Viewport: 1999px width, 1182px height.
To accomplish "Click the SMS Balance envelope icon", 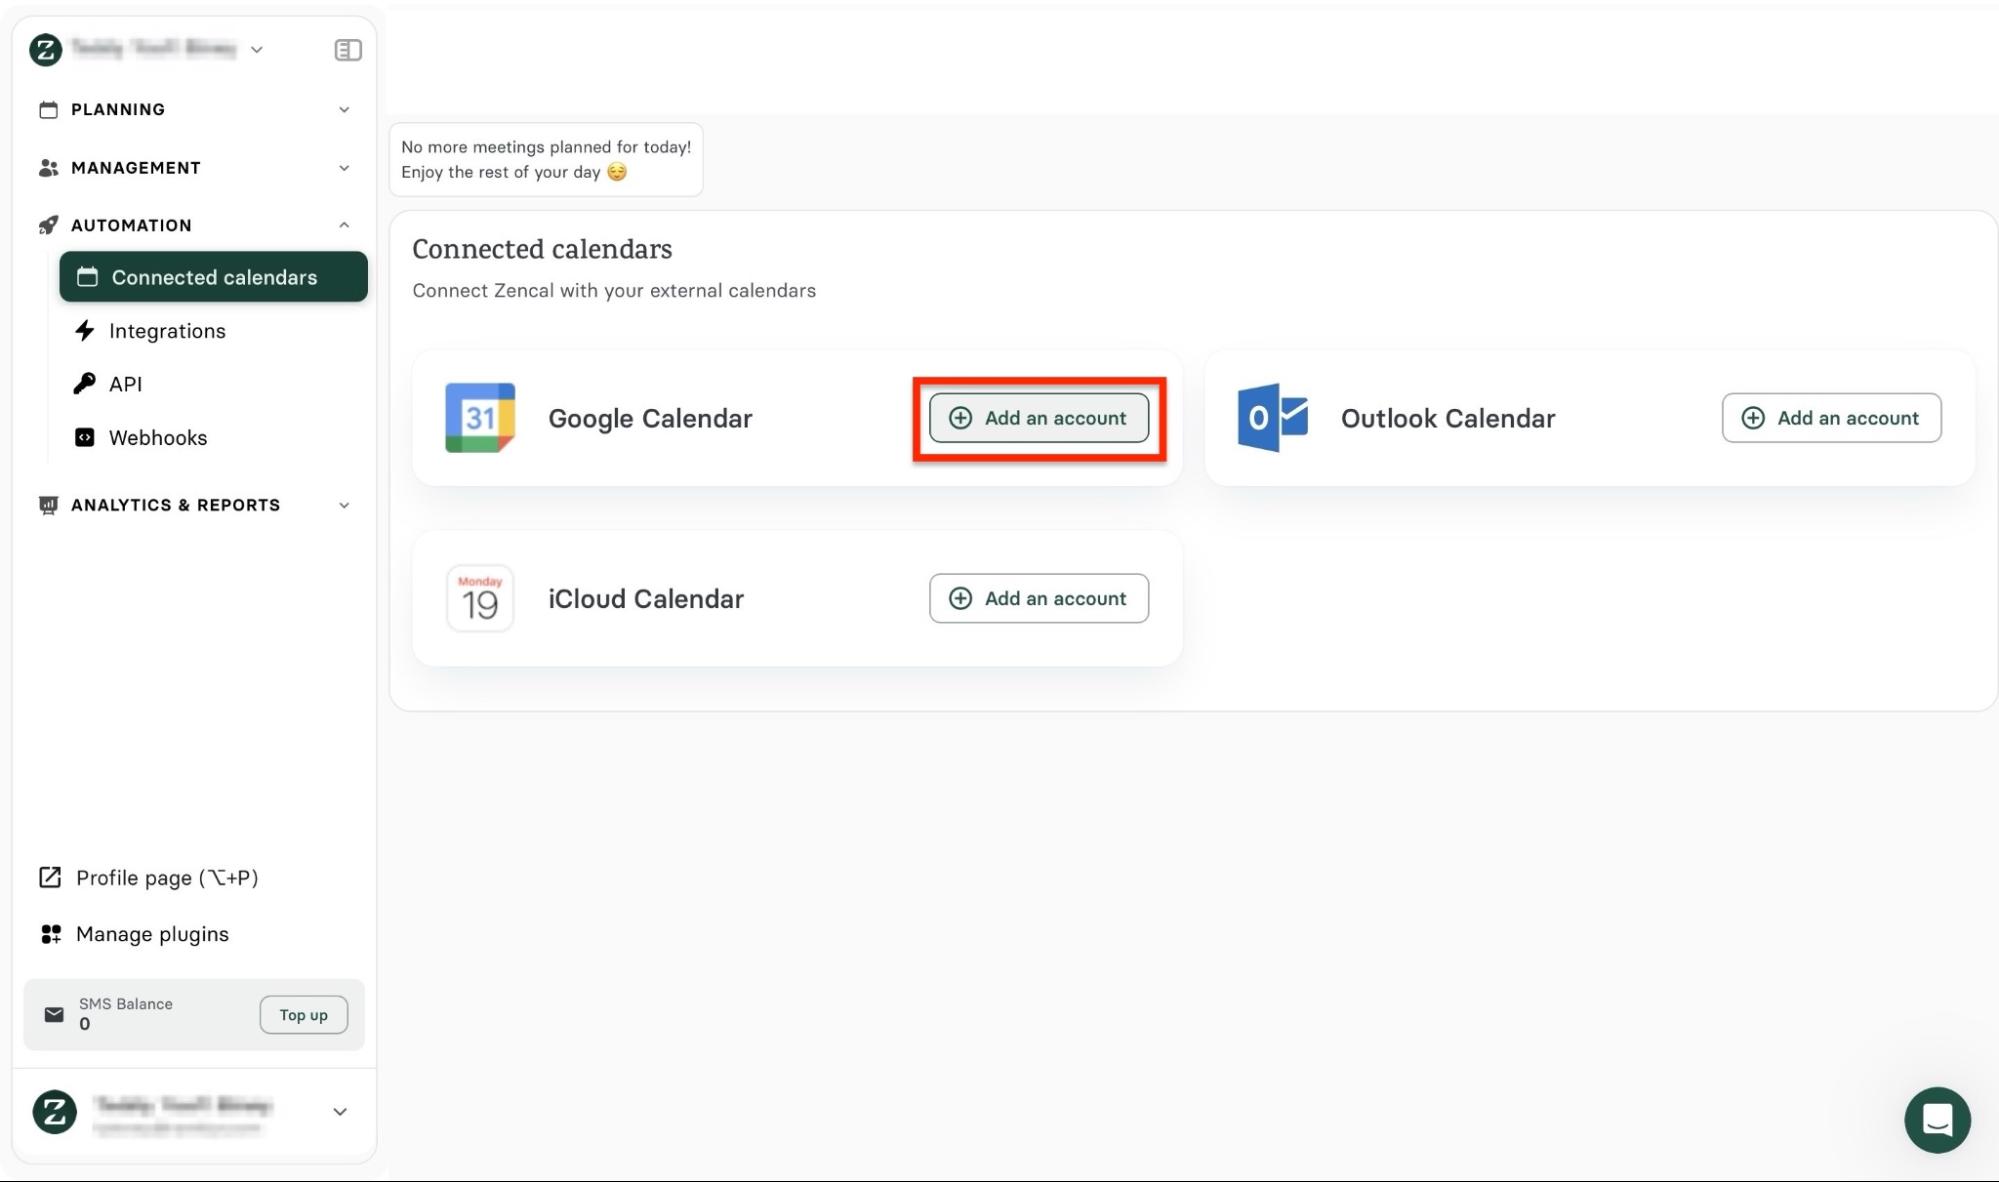I will (x=54, y=1014).
